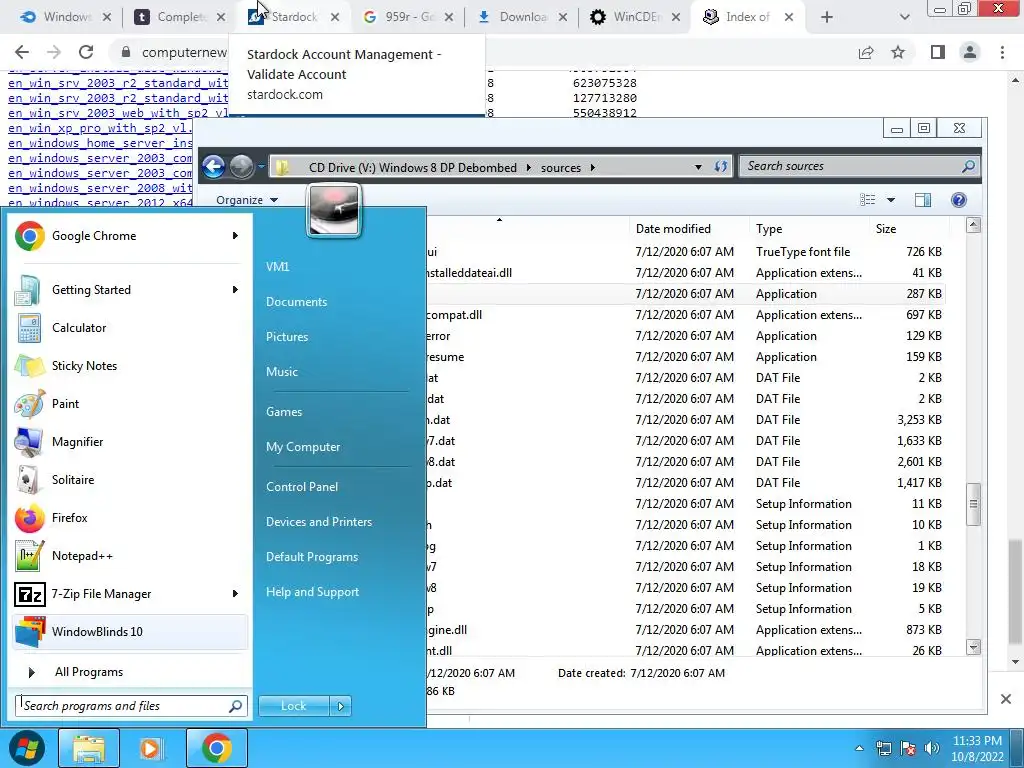The width and height of the screenshot is (1024, 768).
Task: Click the Explorer back arrow button
Action: [x=214, y=167]
